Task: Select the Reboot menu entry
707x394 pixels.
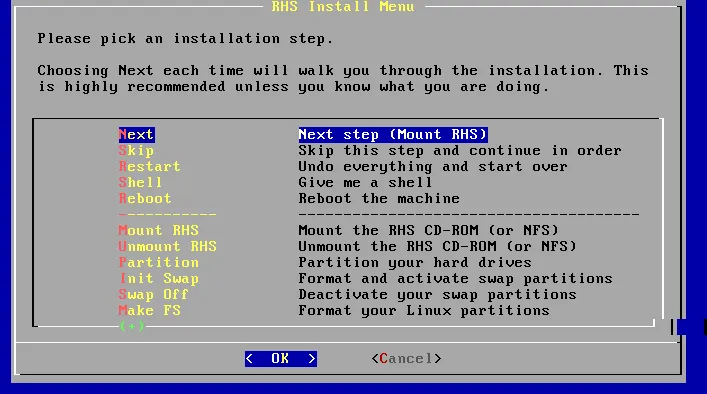Action: pos(145,198)
